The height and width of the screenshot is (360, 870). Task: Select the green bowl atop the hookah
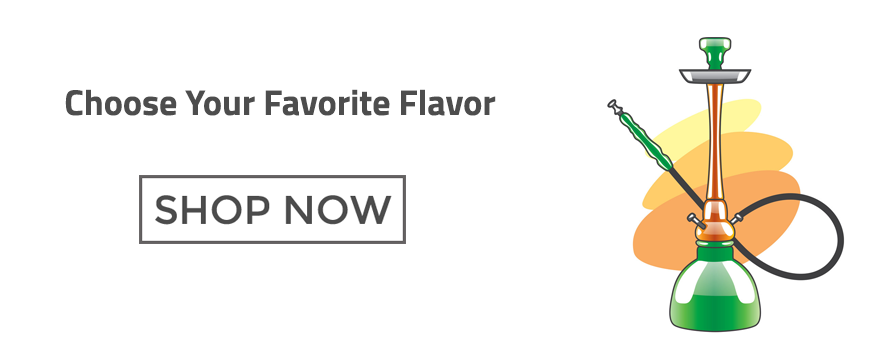pyautogui.click(x=715, y=53)
